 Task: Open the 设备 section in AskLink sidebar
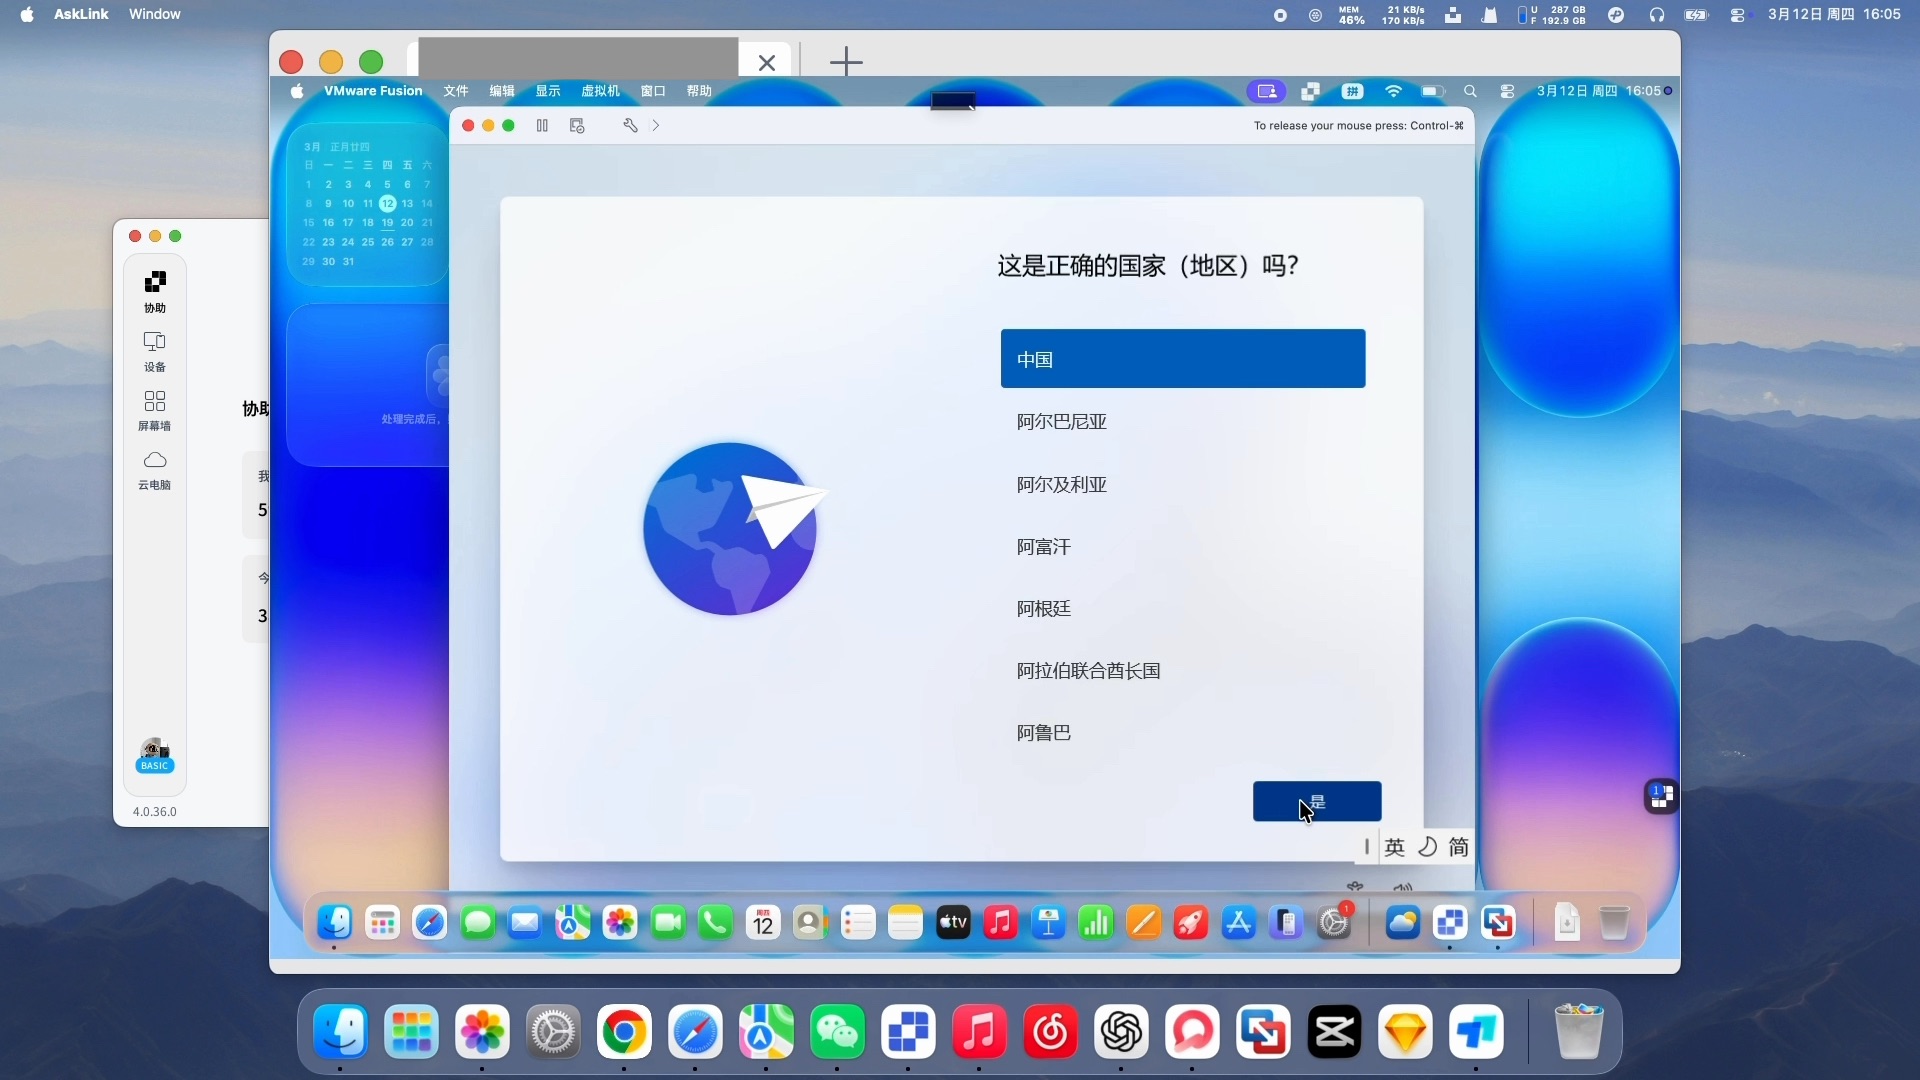(155, 351)
